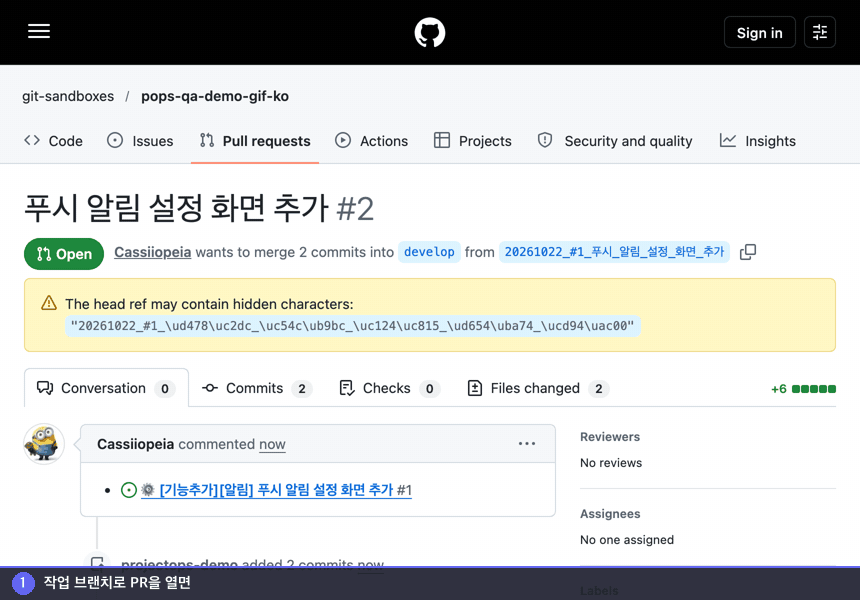
Task: Click the PR title 푸시 알림 설정 화면 추가
Action: pos(176,208)
